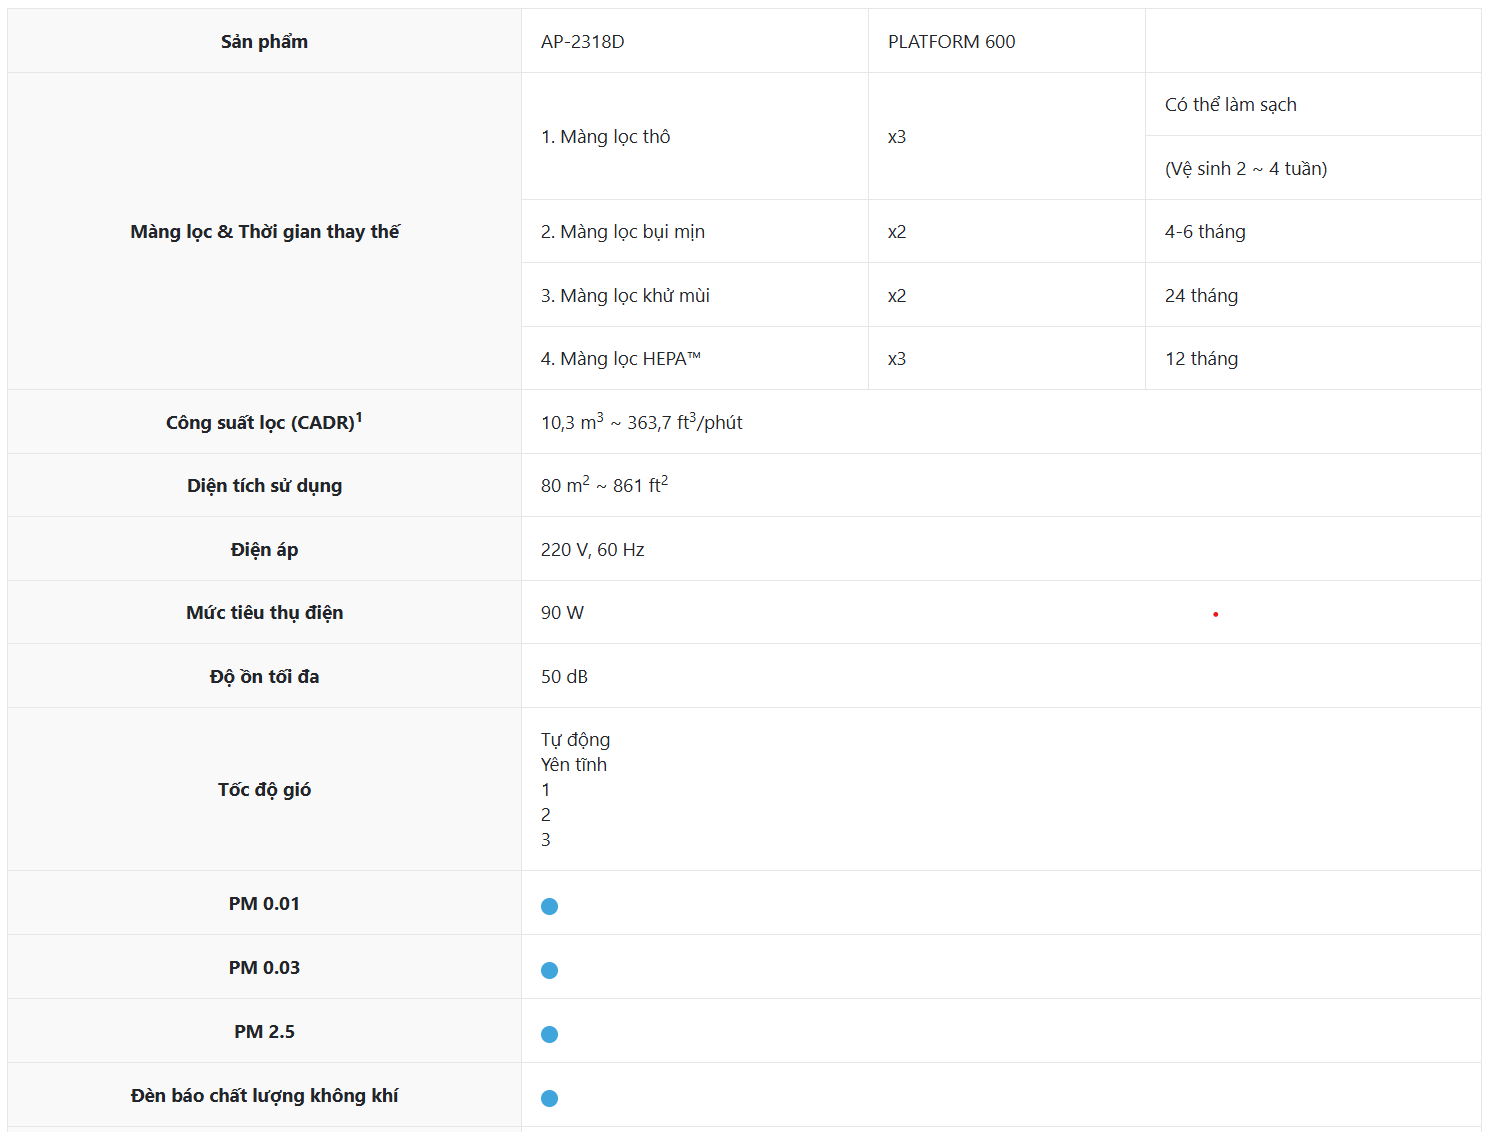The width and height of the screenshot is (1487, 1132).
Task: Select the PLATFORM 600 cell
Action: (x=951, y=42)
